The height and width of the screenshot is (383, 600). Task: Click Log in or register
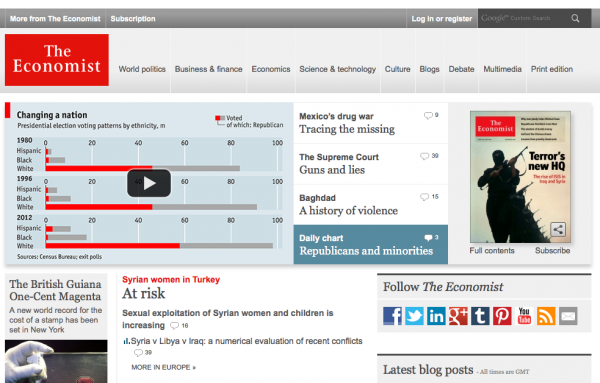(442, 19)
